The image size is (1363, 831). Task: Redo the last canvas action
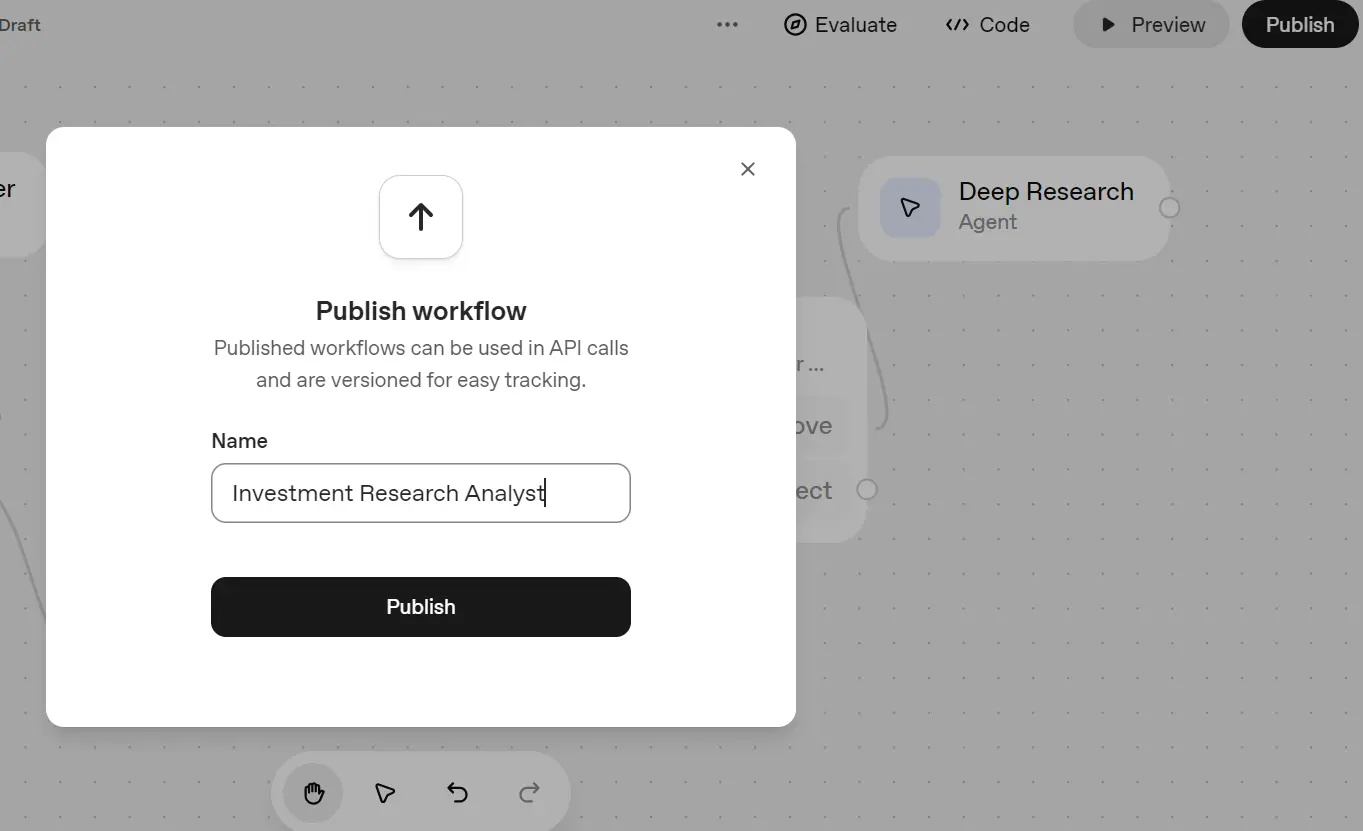click(528, 792)
